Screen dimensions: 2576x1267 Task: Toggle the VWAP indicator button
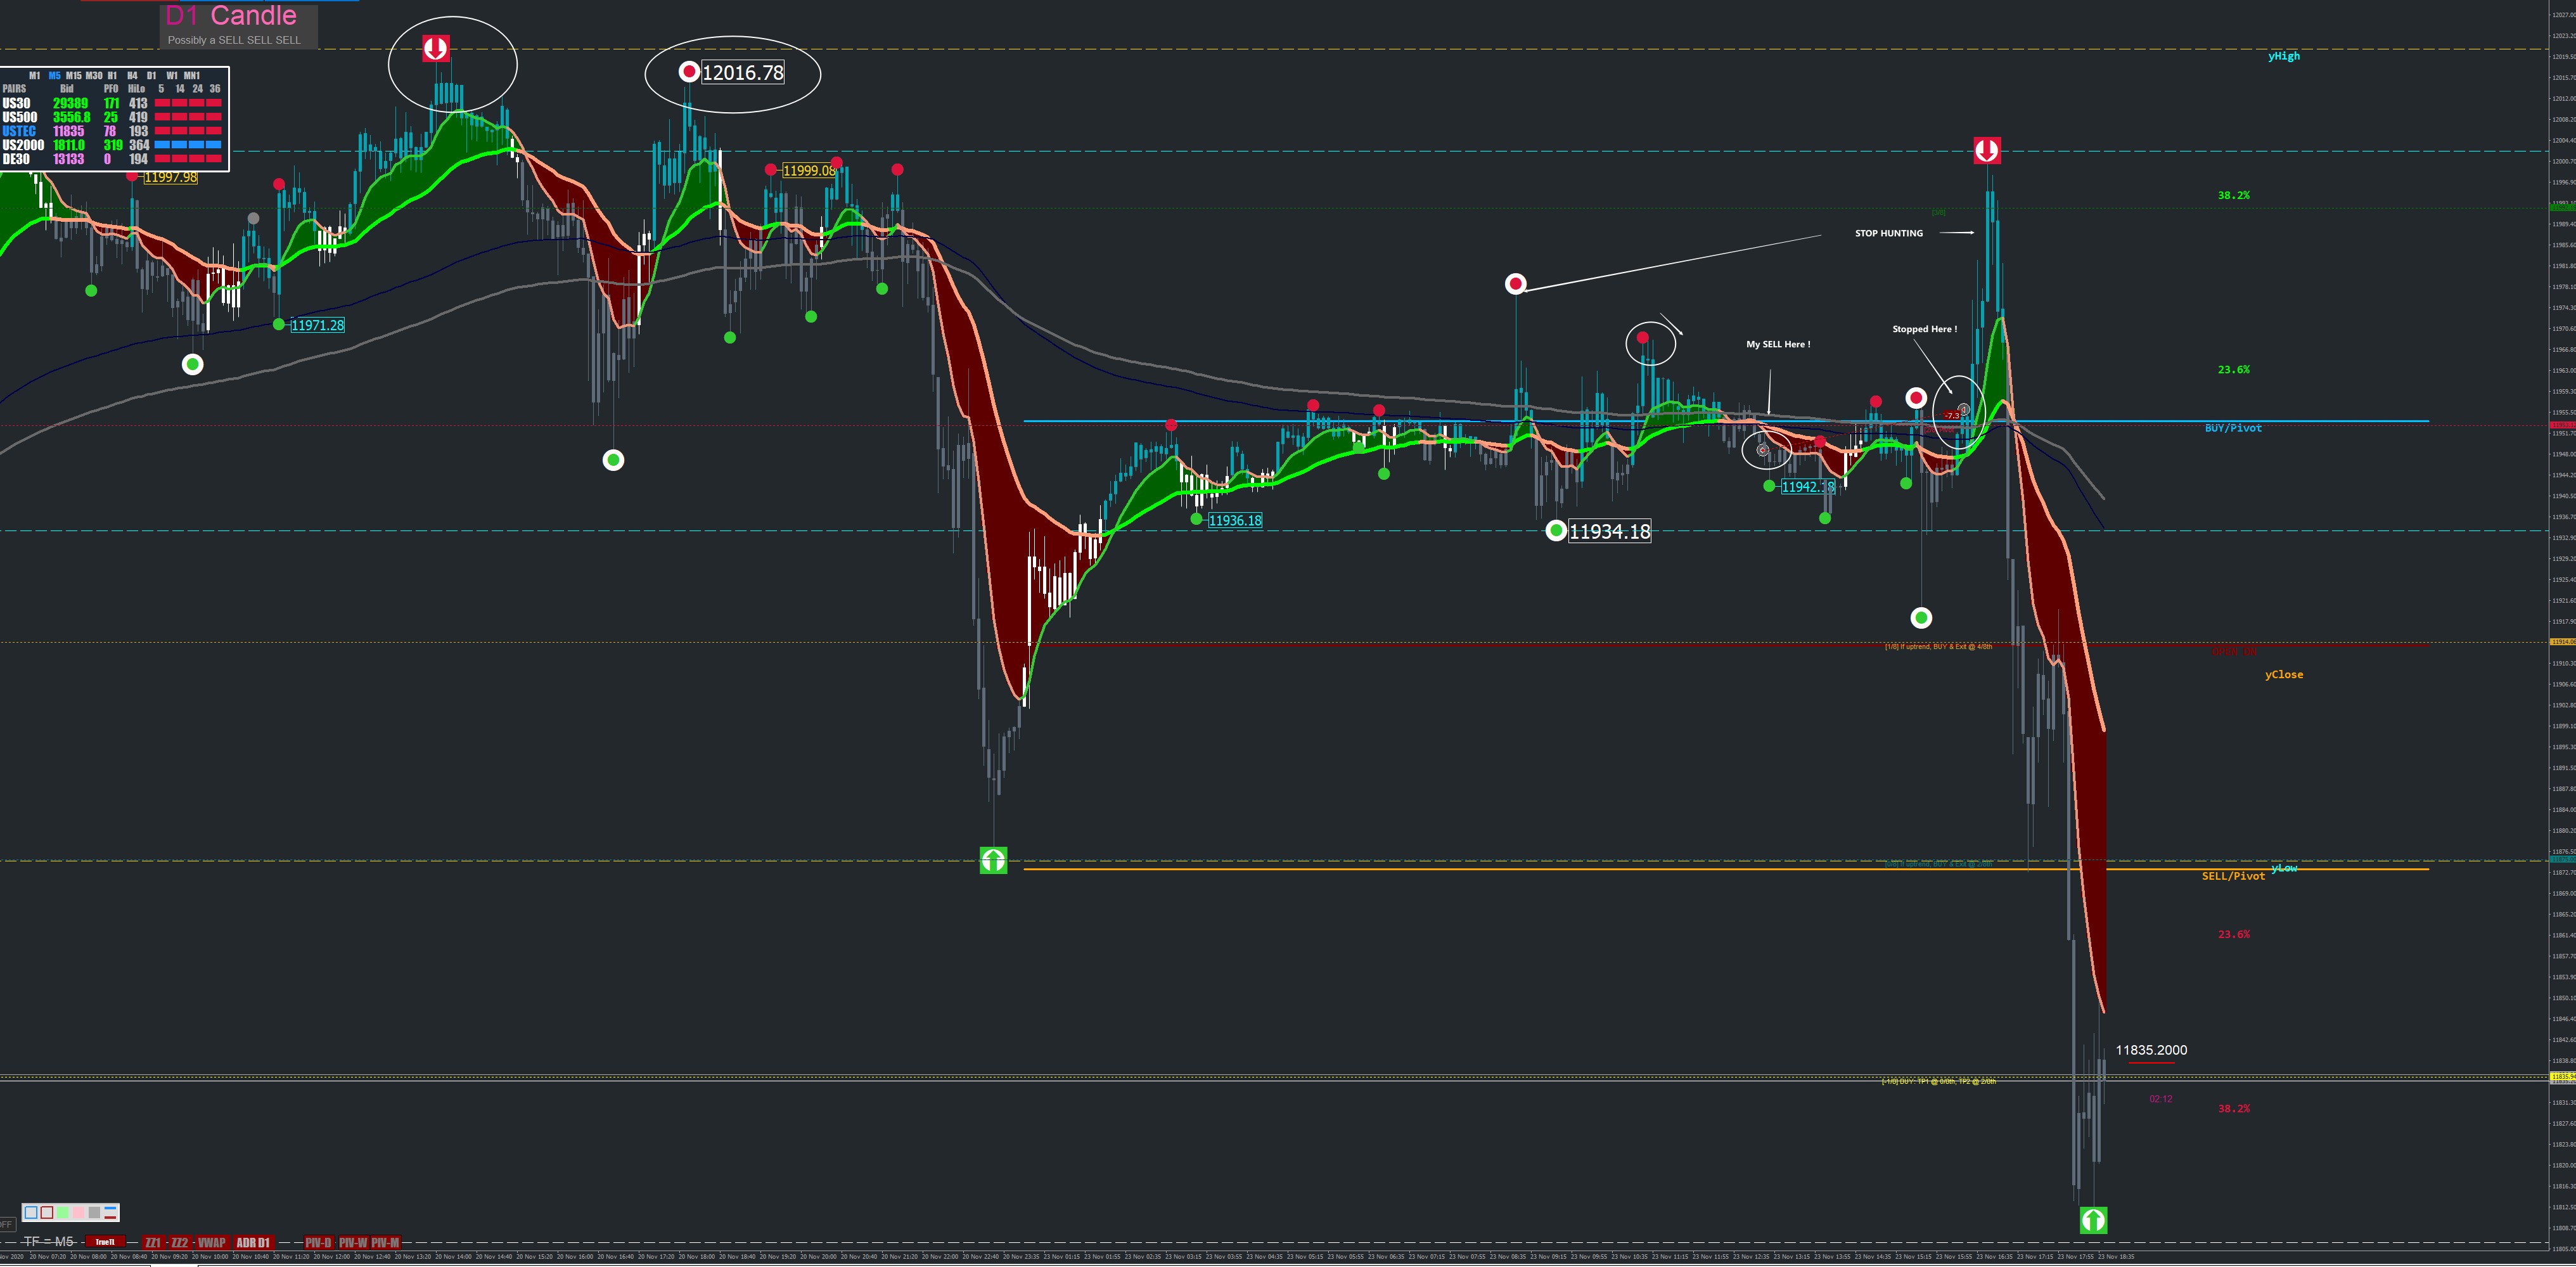point(212,1243)
